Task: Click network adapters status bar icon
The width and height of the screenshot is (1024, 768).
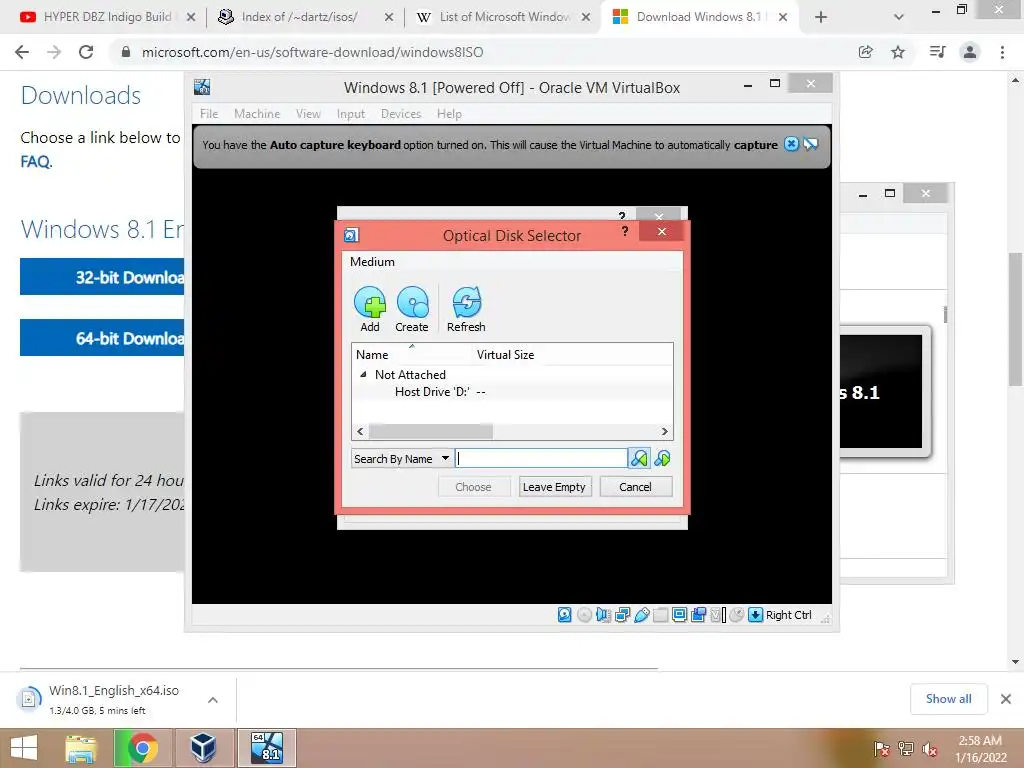Action: point(622,615)
